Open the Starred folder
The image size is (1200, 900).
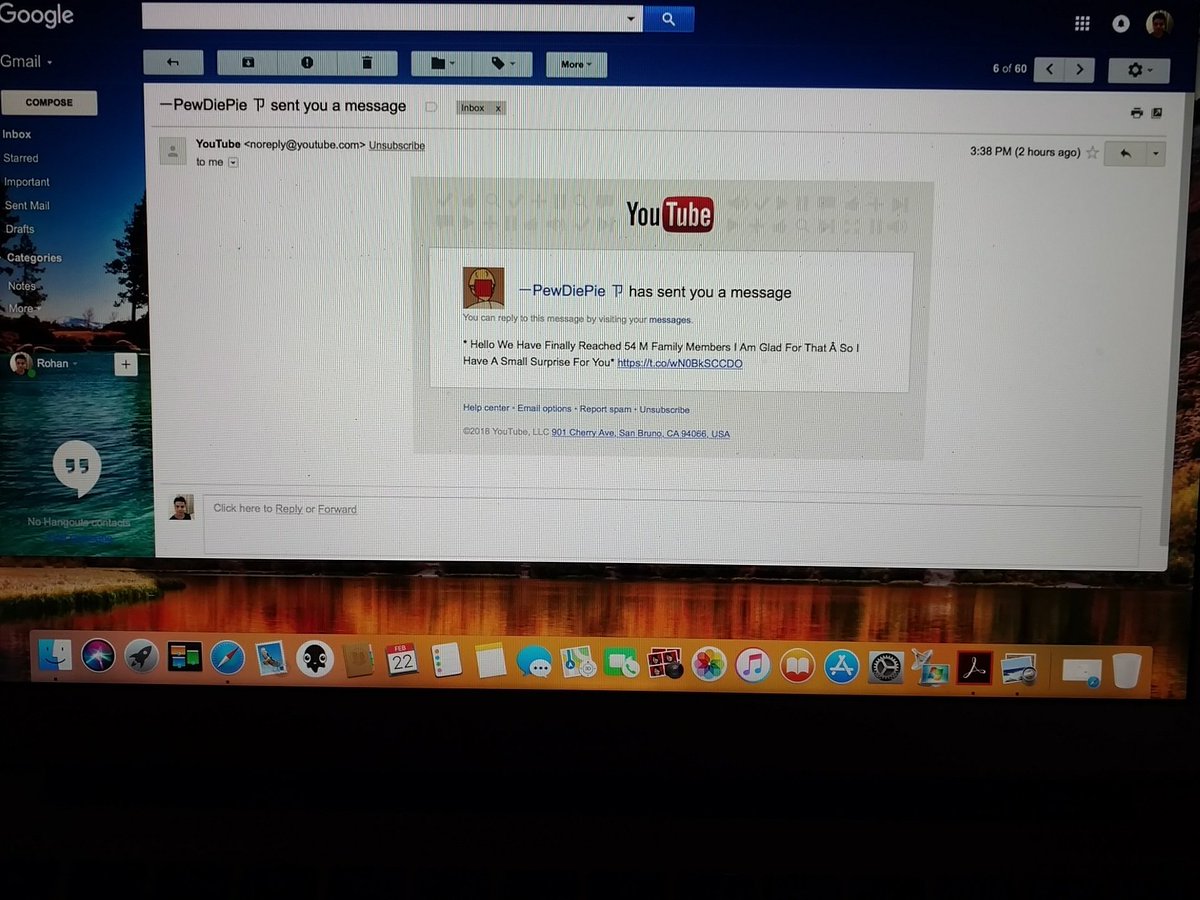pyautogui.click(x=21, y=158)
